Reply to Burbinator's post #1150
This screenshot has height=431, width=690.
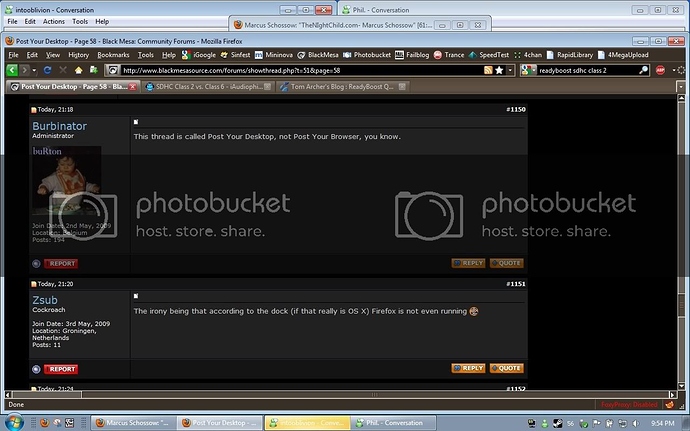pos(468,263)
